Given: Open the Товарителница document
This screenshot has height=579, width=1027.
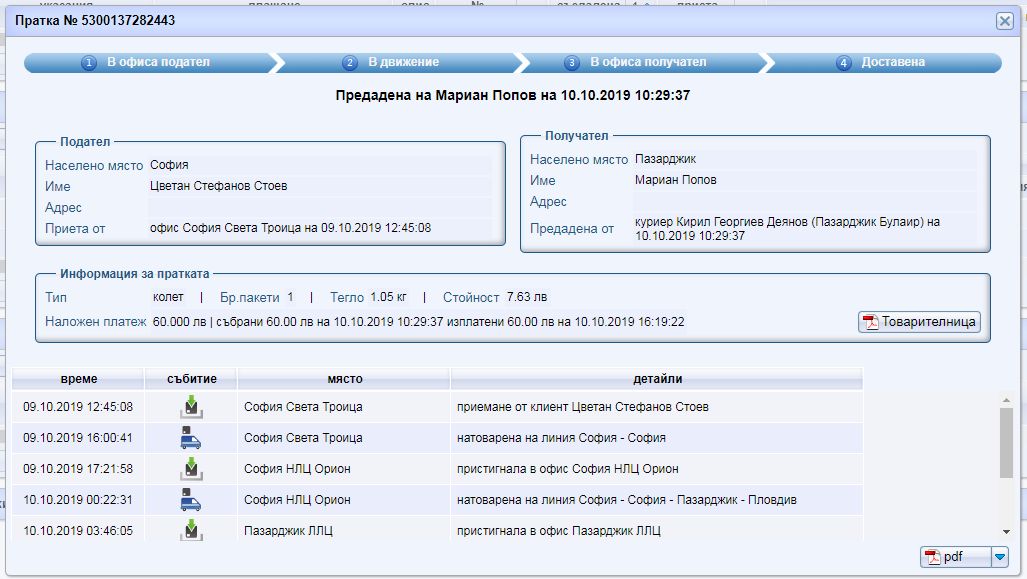Looking at the screenshot, I should (x=919, y=322).
